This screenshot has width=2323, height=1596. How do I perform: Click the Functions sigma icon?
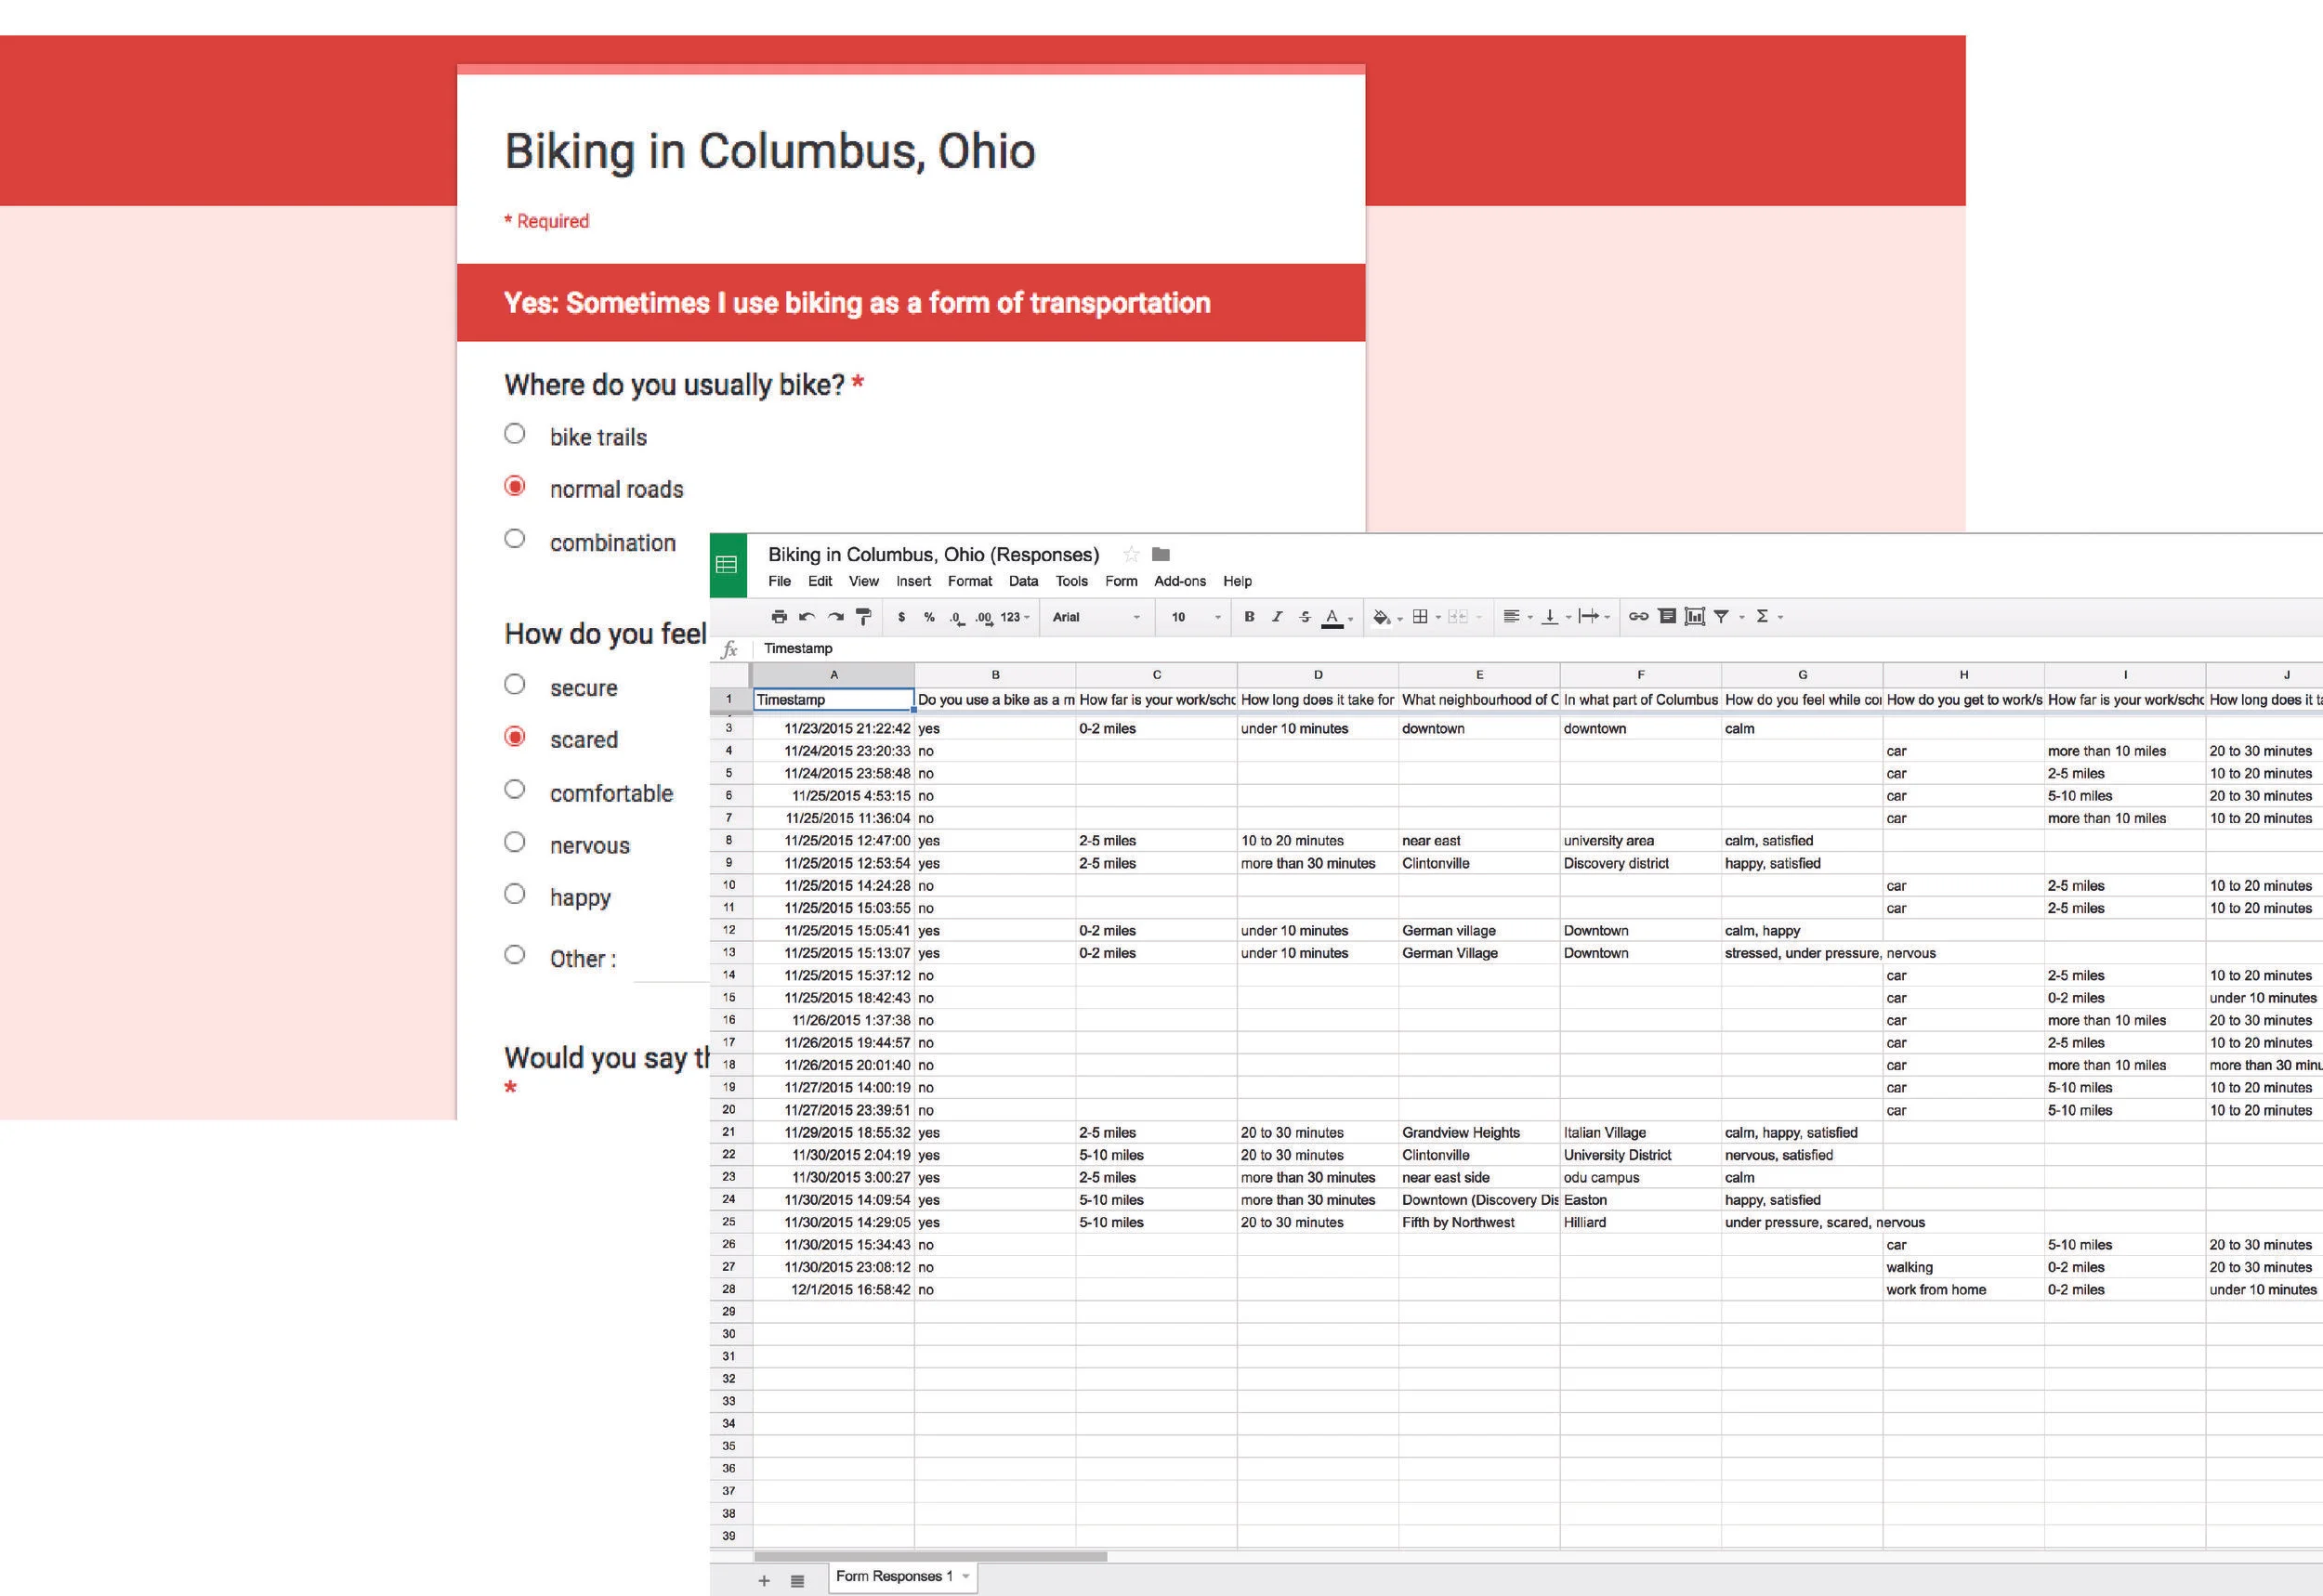(1762, 617)
